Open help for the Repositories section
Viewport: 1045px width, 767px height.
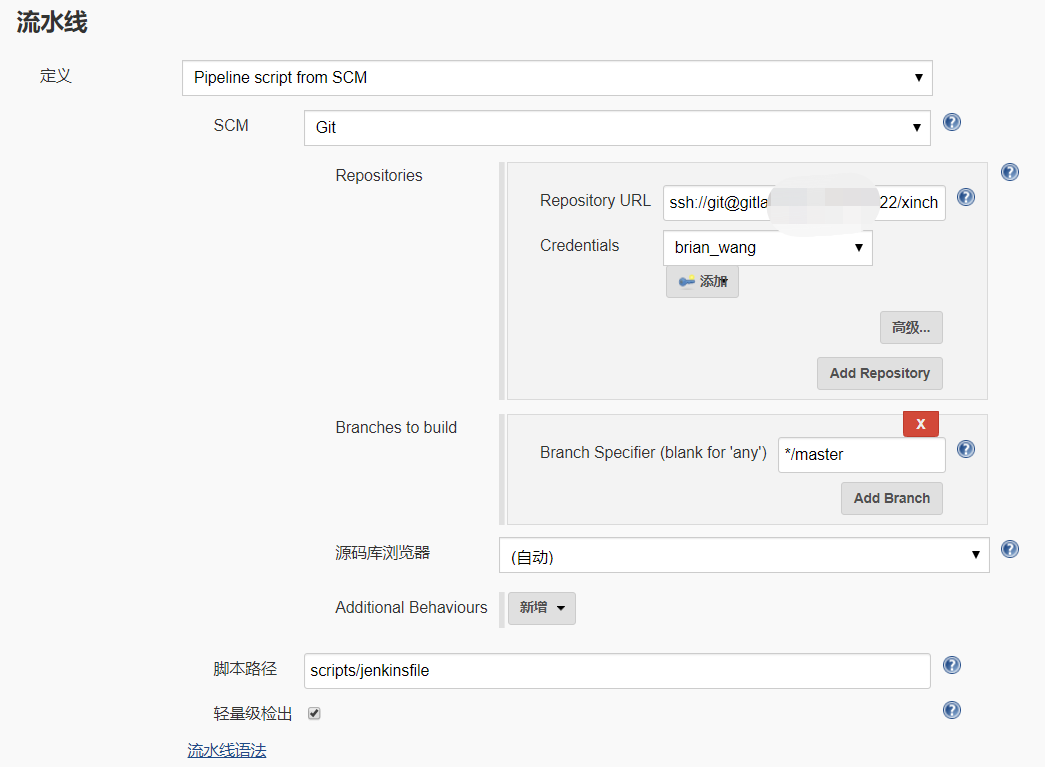[1010, 172]
